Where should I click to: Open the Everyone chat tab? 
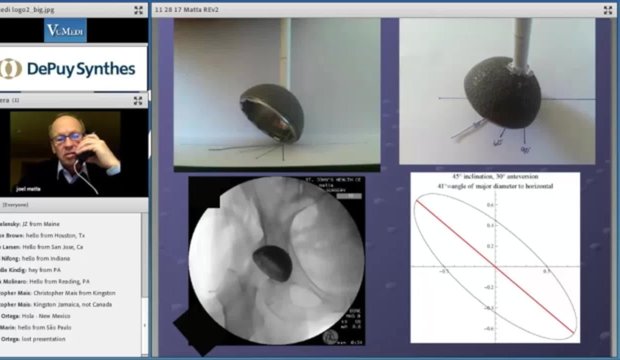point(16,205)
